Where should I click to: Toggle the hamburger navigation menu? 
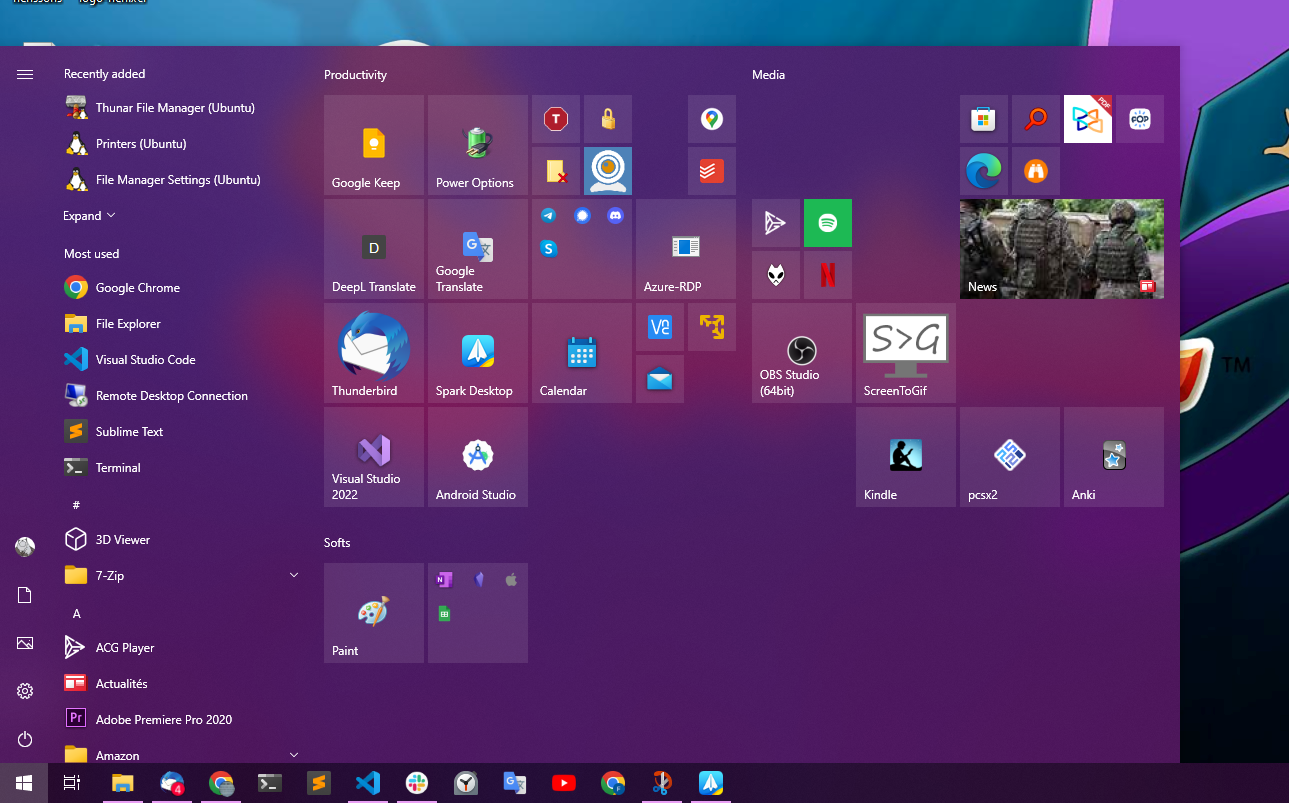[25, 74]
